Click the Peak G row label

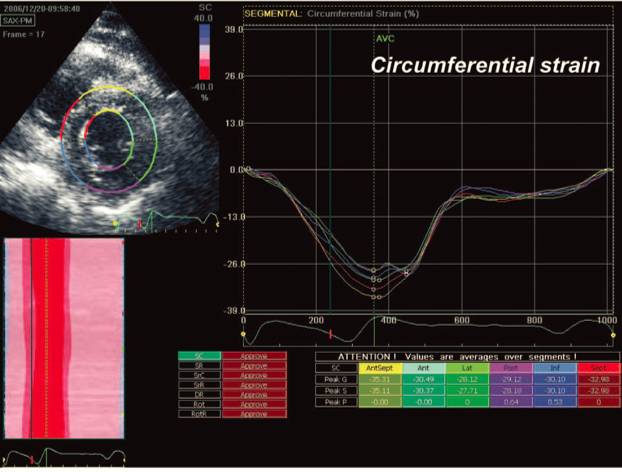pos(334,380)
